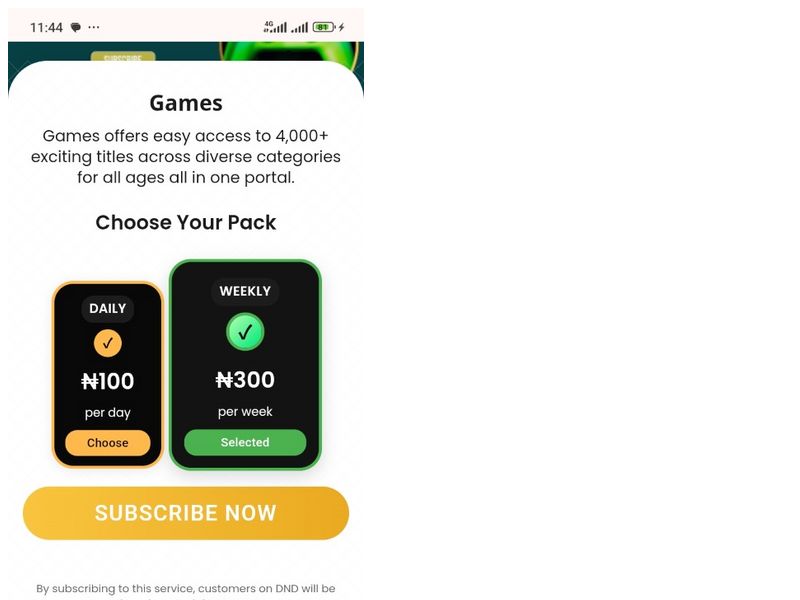
Task: Tap the orange checkmark on the Daily pack
Action: click(108, 342)
